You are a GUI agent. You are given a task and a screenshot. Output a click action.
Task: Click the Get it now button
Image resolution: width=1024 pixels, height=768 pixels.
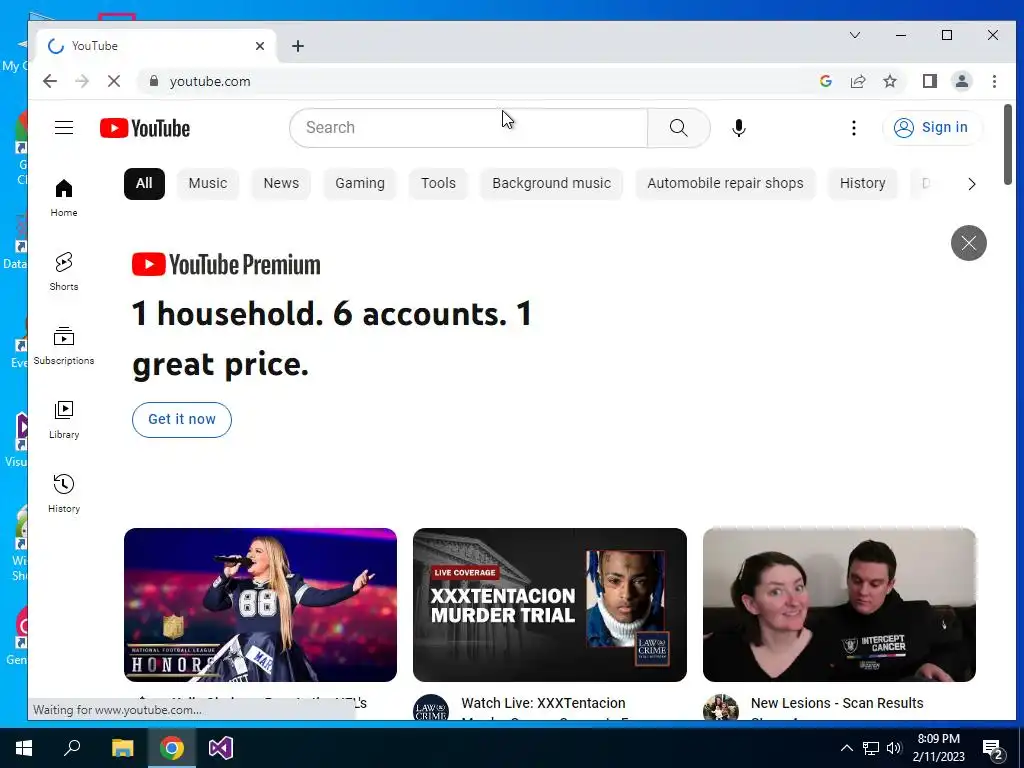tap(182, 419)
